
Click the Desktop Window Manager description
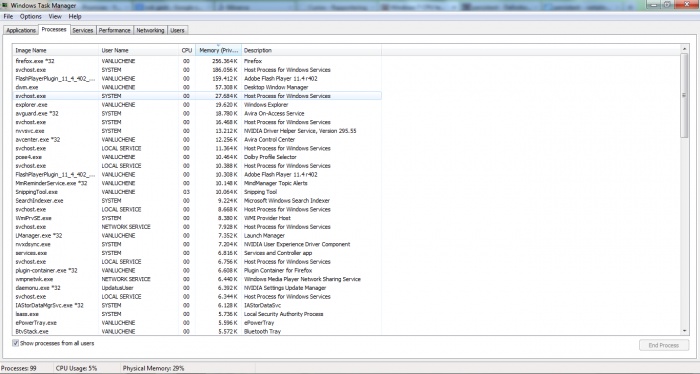pyautogui.click(x=276, y=87)
